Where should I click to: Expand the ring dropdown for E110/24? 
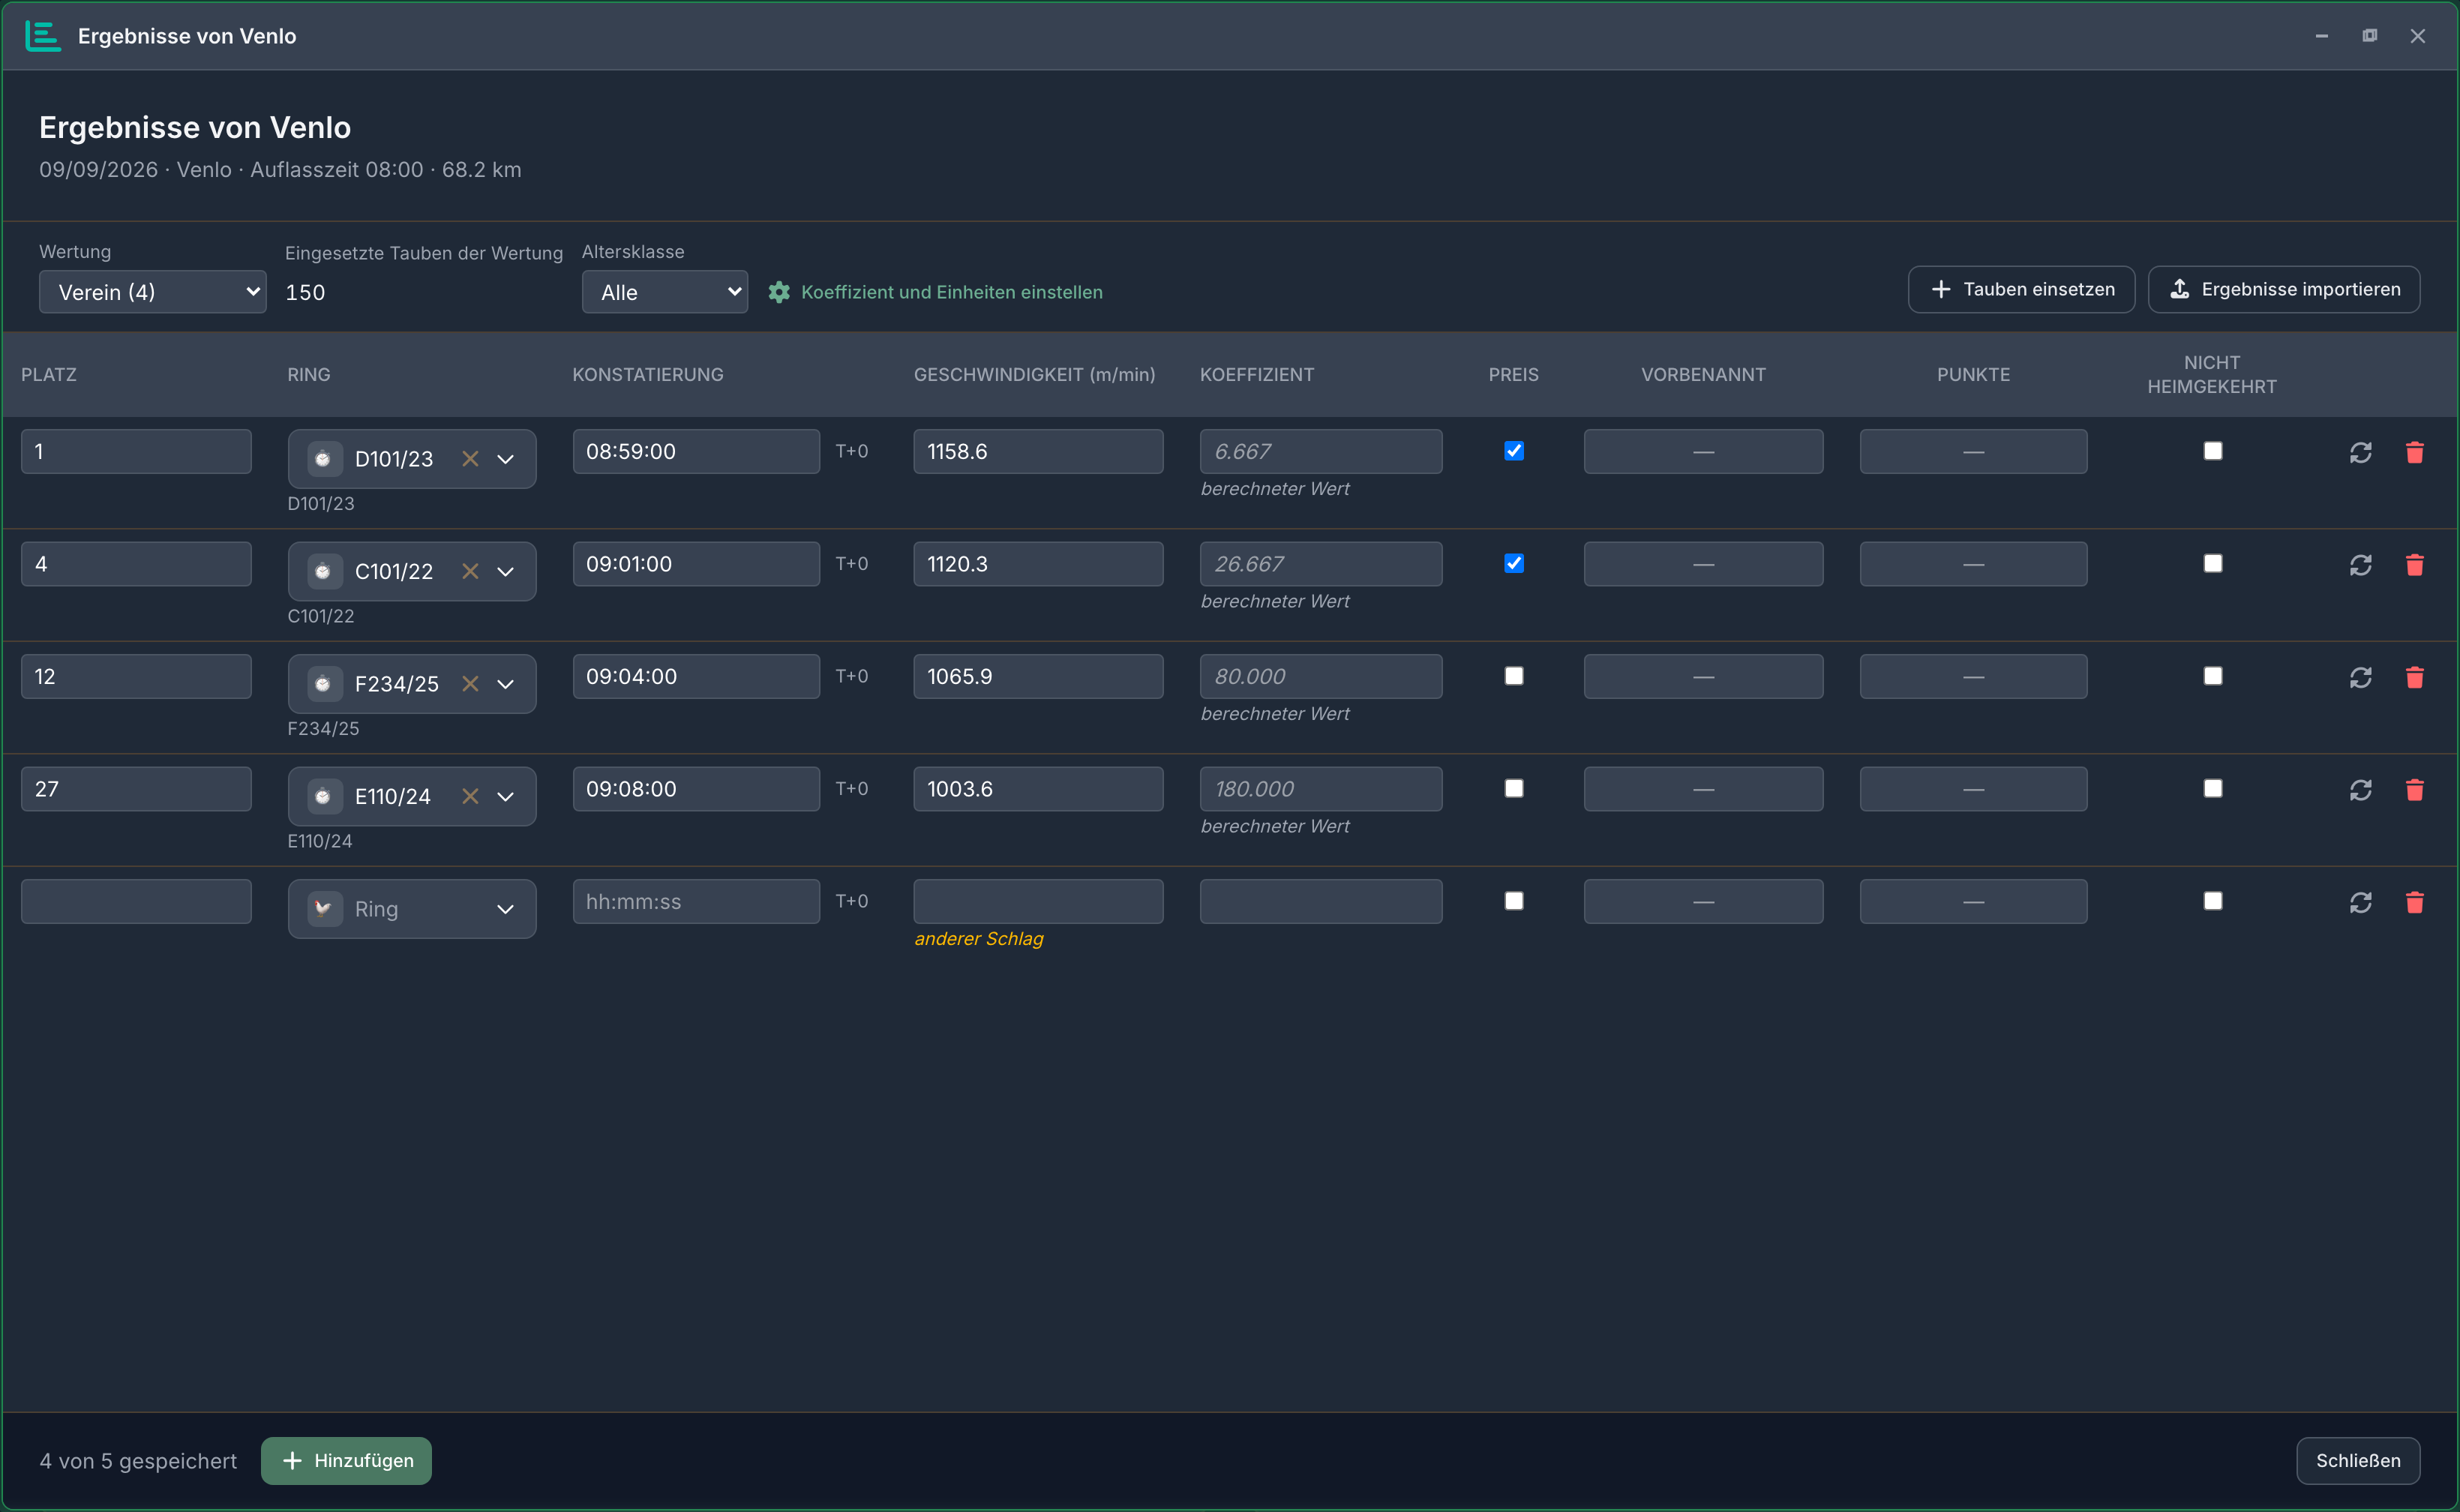click(x=506, y=796)
